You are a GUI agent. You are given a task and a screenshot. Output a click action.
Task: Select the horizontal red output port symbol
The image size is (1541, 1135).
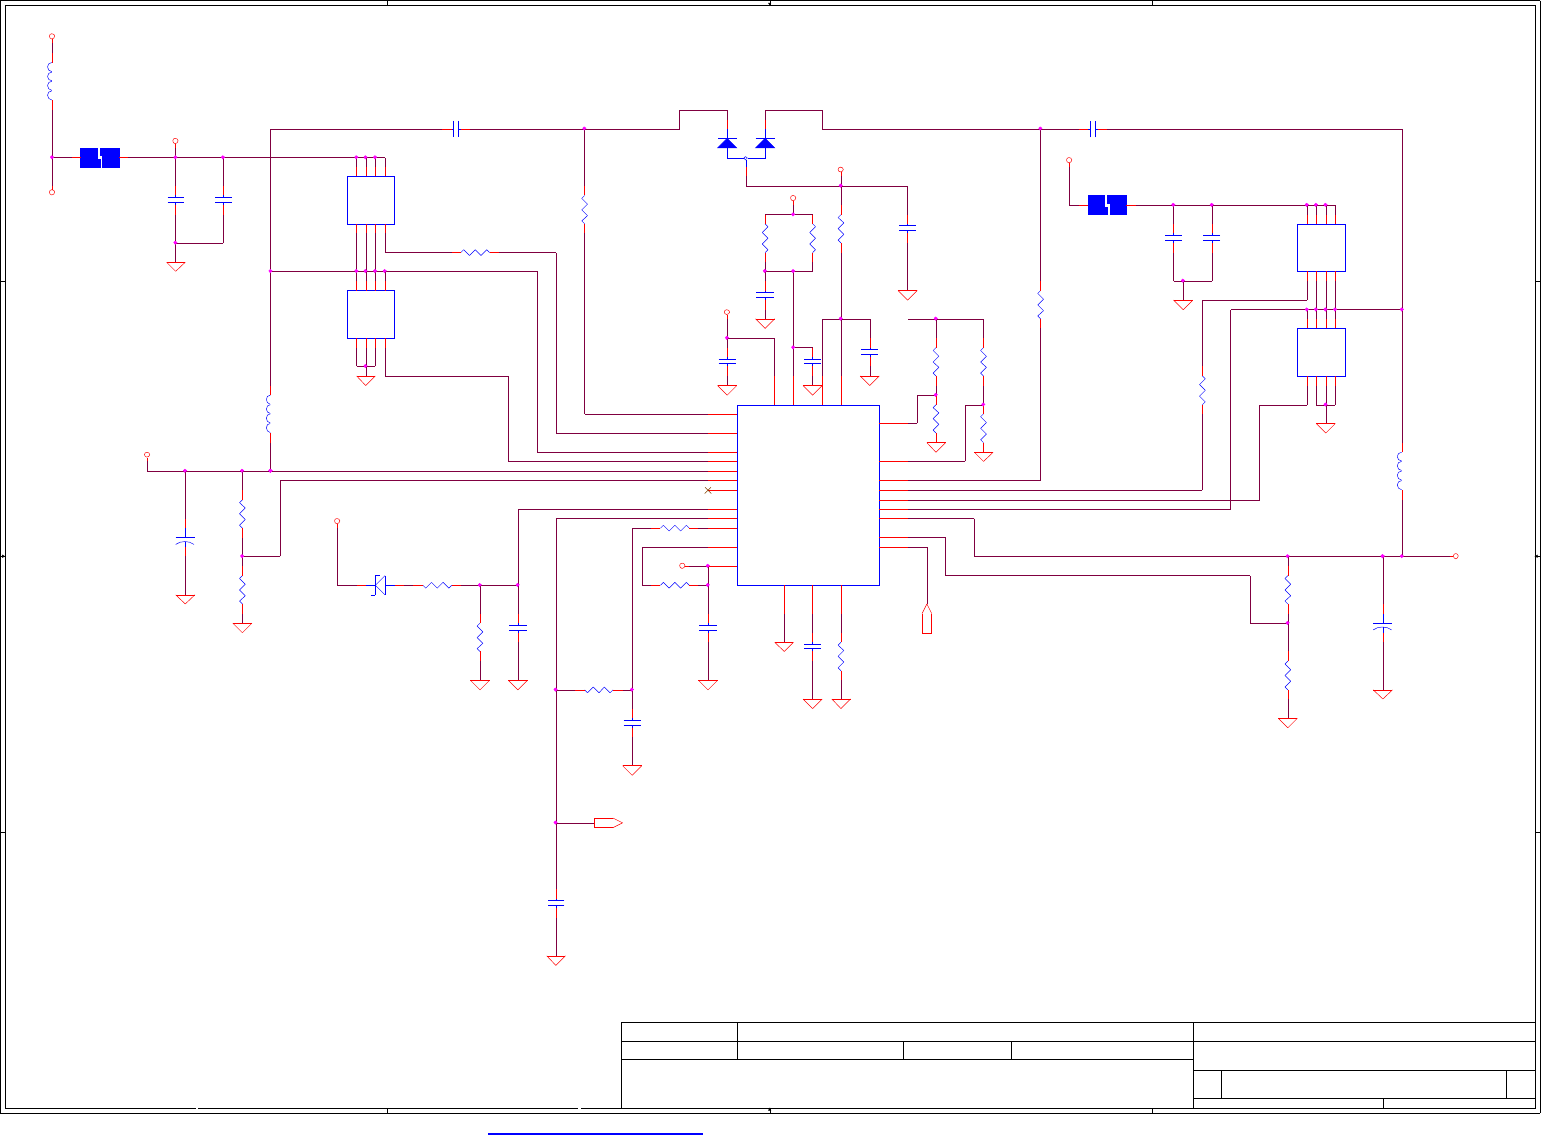[x=608, y=823]
